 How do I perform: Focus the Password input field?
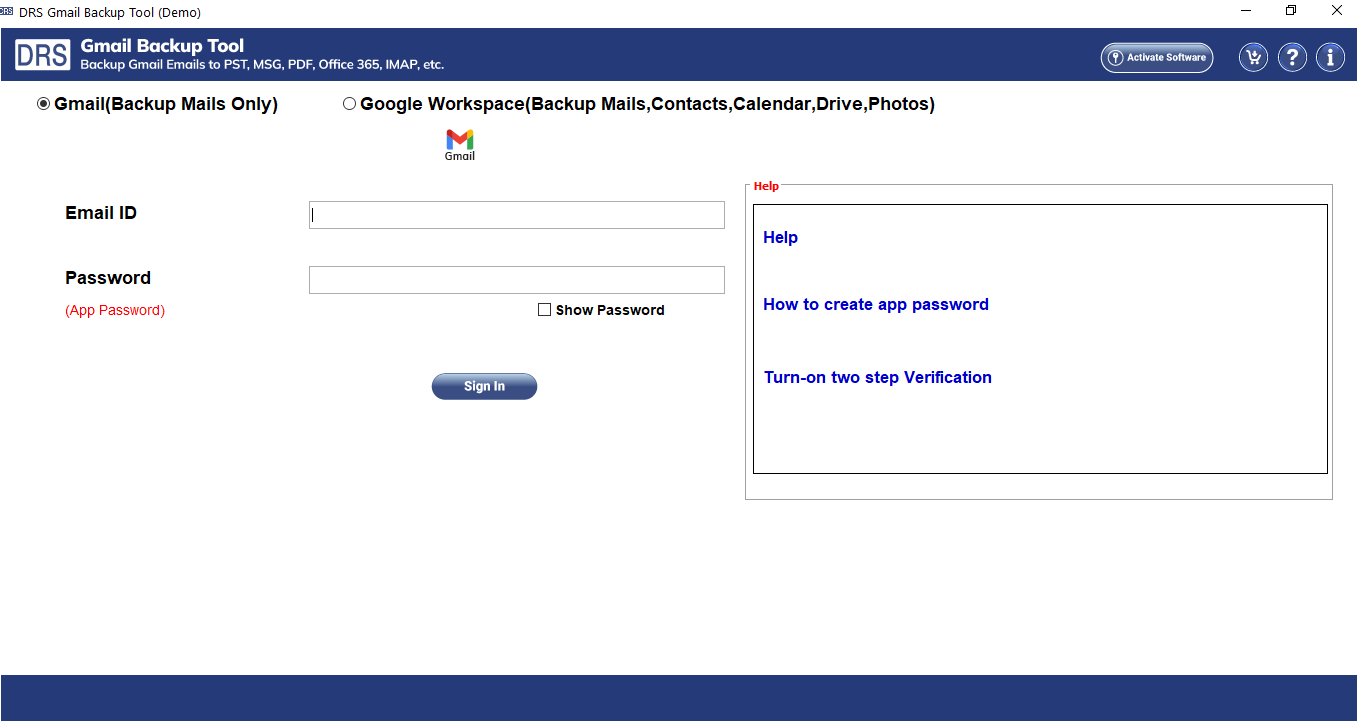point(516,280)
